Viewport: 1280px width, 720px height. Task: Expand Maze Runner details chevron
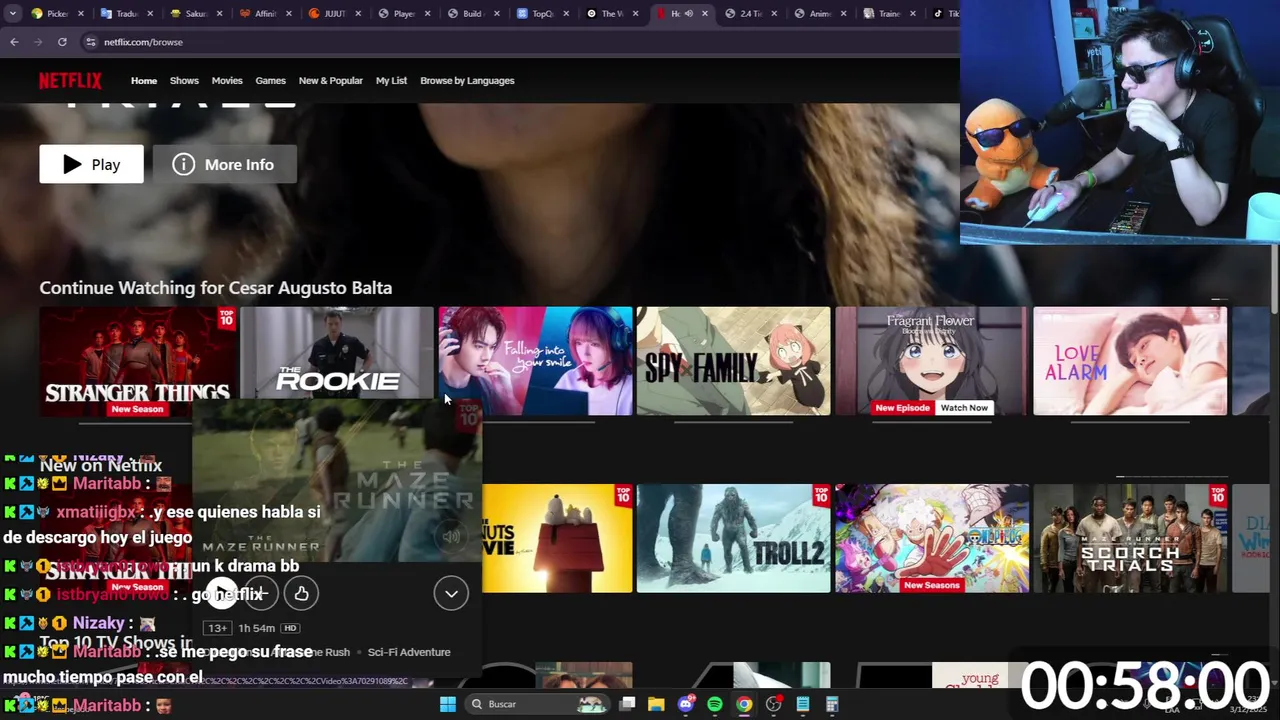[451, 594]
